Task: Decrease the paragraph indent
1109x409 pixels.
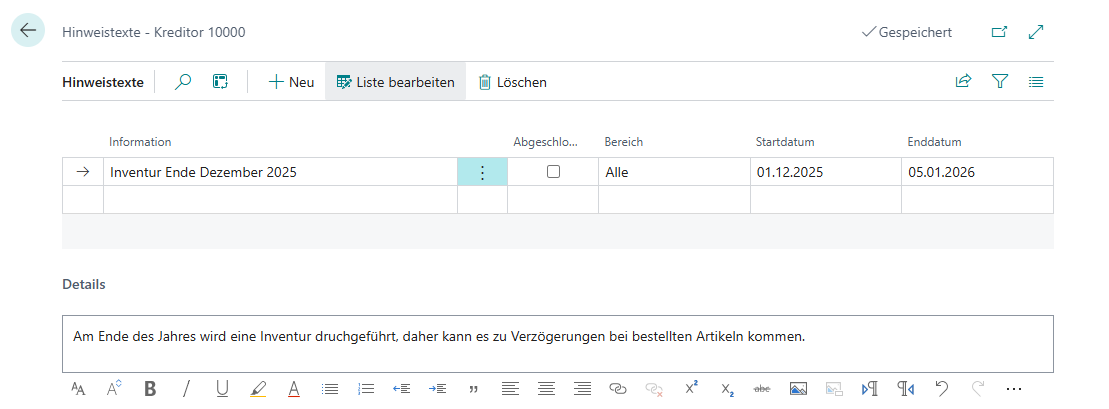Action: (x=402, y=388)
